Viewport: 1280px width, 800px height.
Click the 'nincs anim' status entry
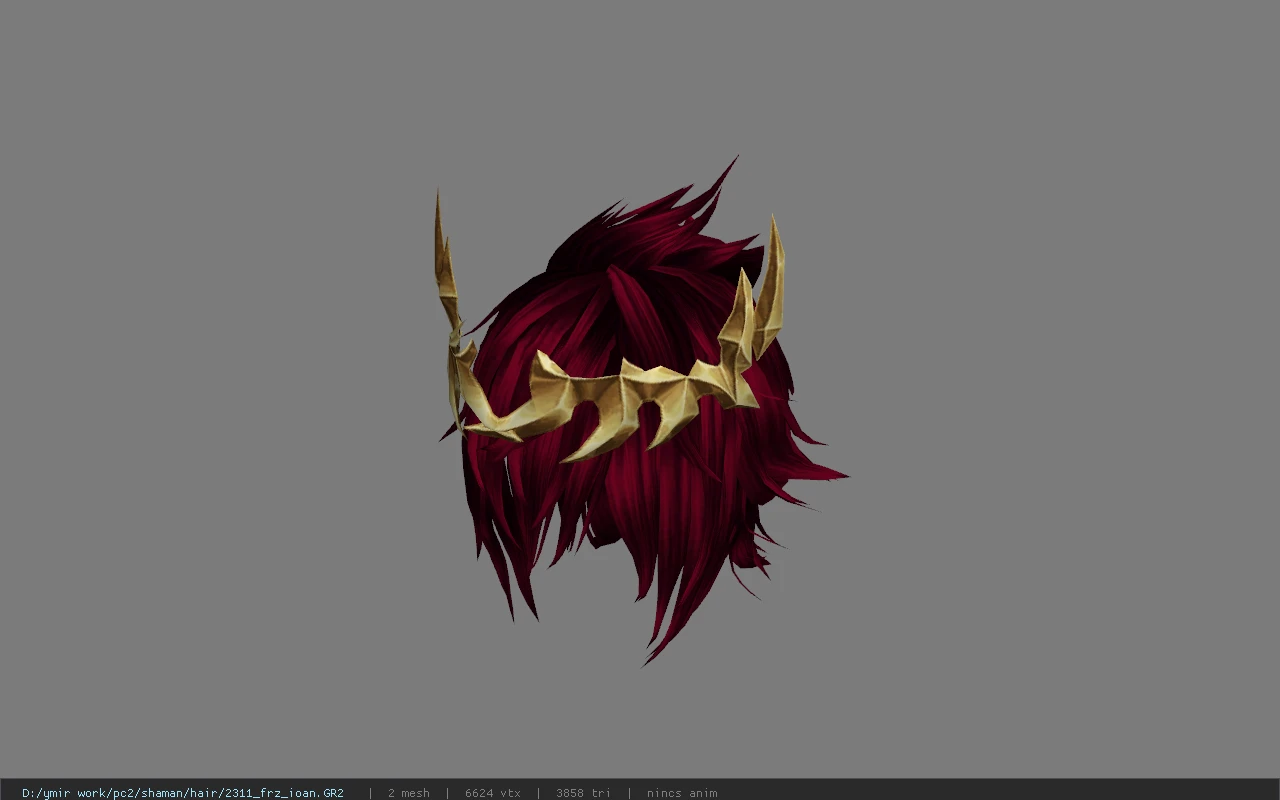click(682, 793)
